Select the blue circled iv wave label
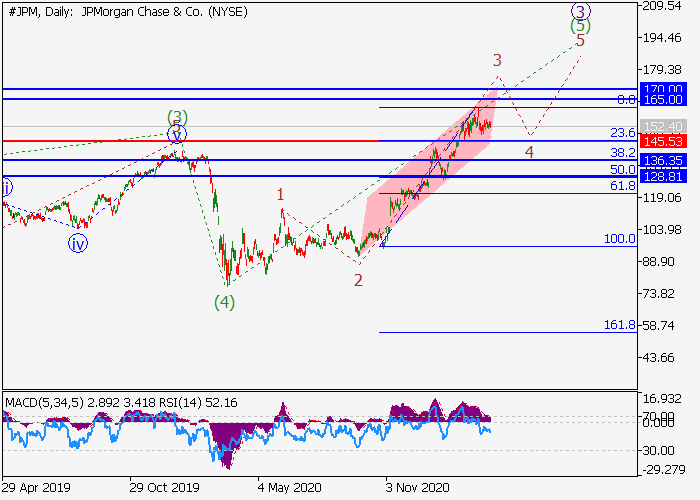Screen dimensions: 700x500 pyautogui.click(x=78, y=244)
